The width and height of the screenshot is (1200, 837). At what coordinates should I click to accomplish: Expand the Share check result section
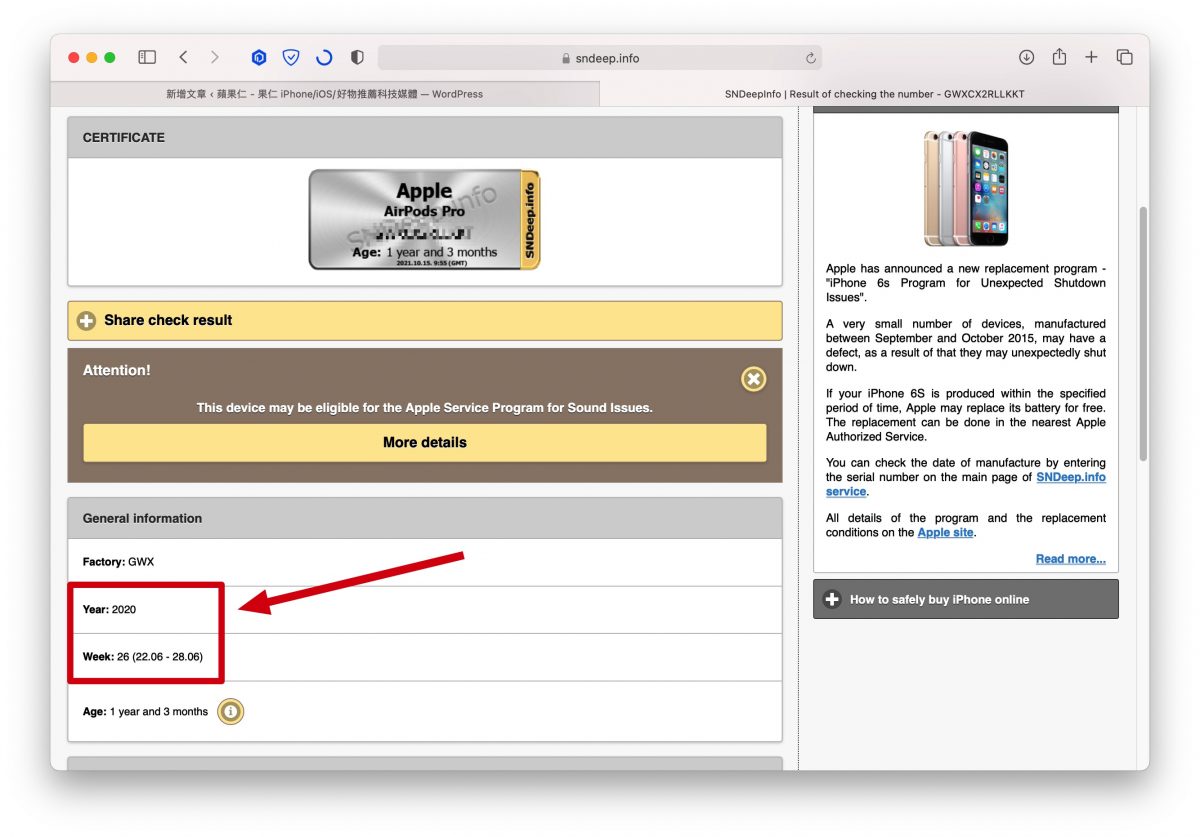[425, 321]
